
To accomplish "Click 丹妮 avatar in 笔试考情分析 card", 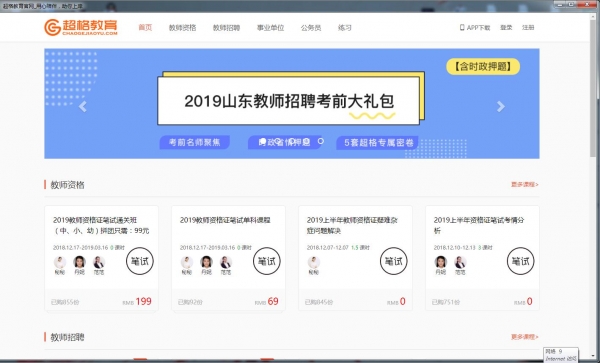I will pos(440,262).
